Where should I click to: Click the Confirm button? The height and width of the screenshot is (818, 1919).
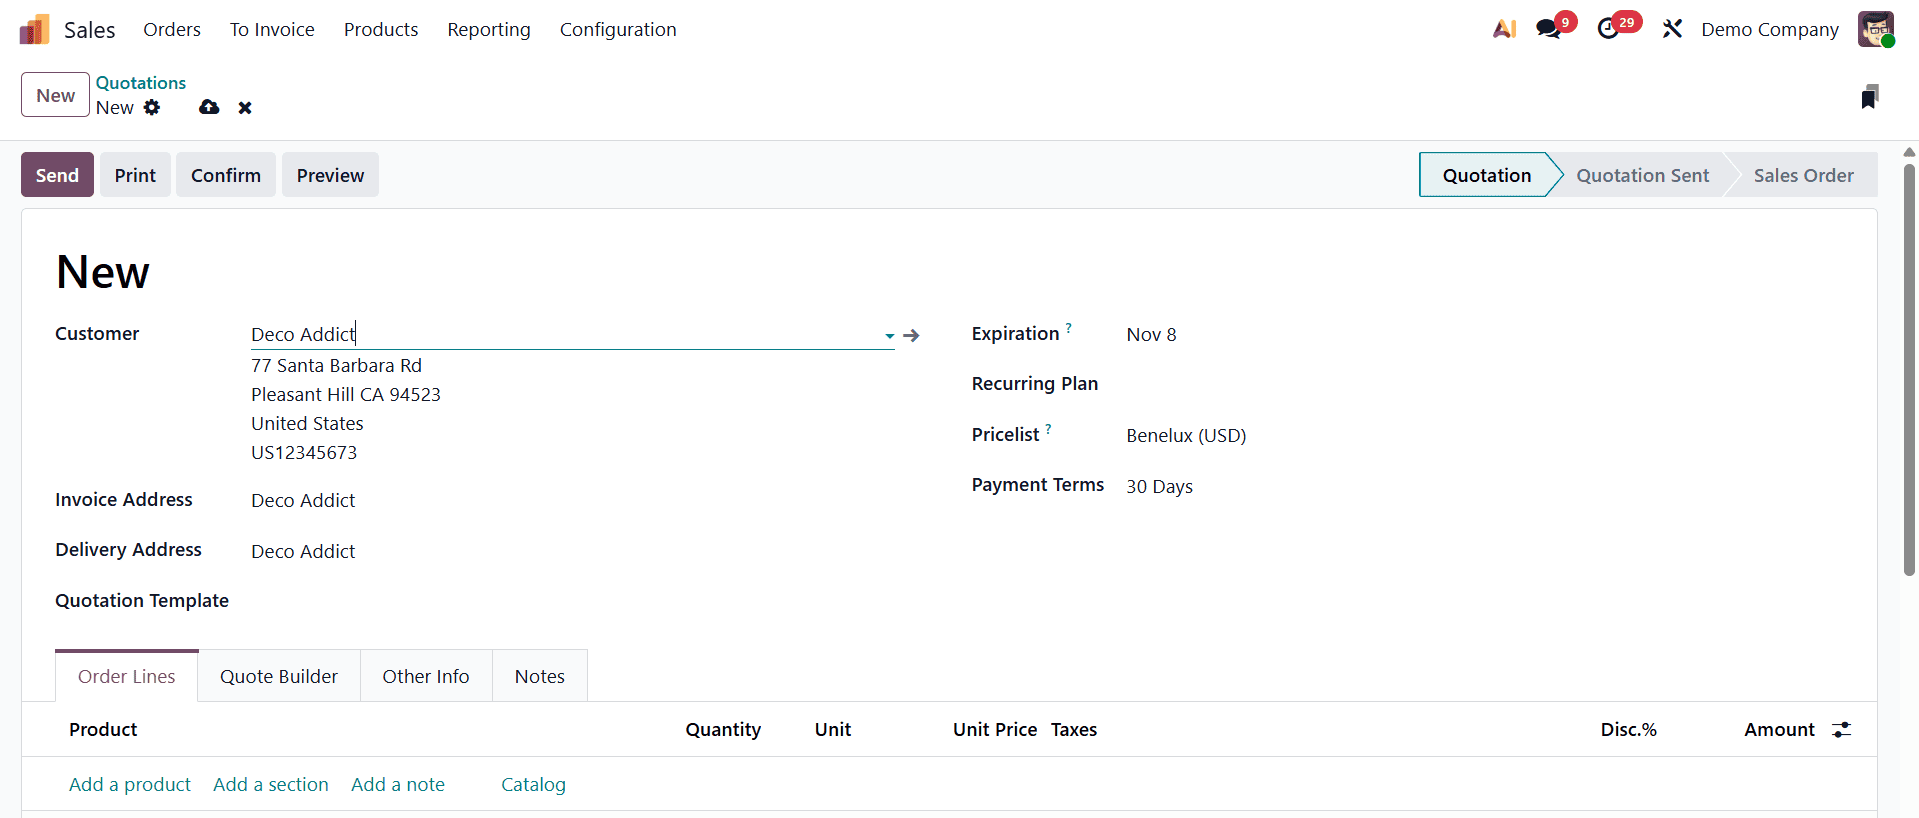tap(226, 175)
